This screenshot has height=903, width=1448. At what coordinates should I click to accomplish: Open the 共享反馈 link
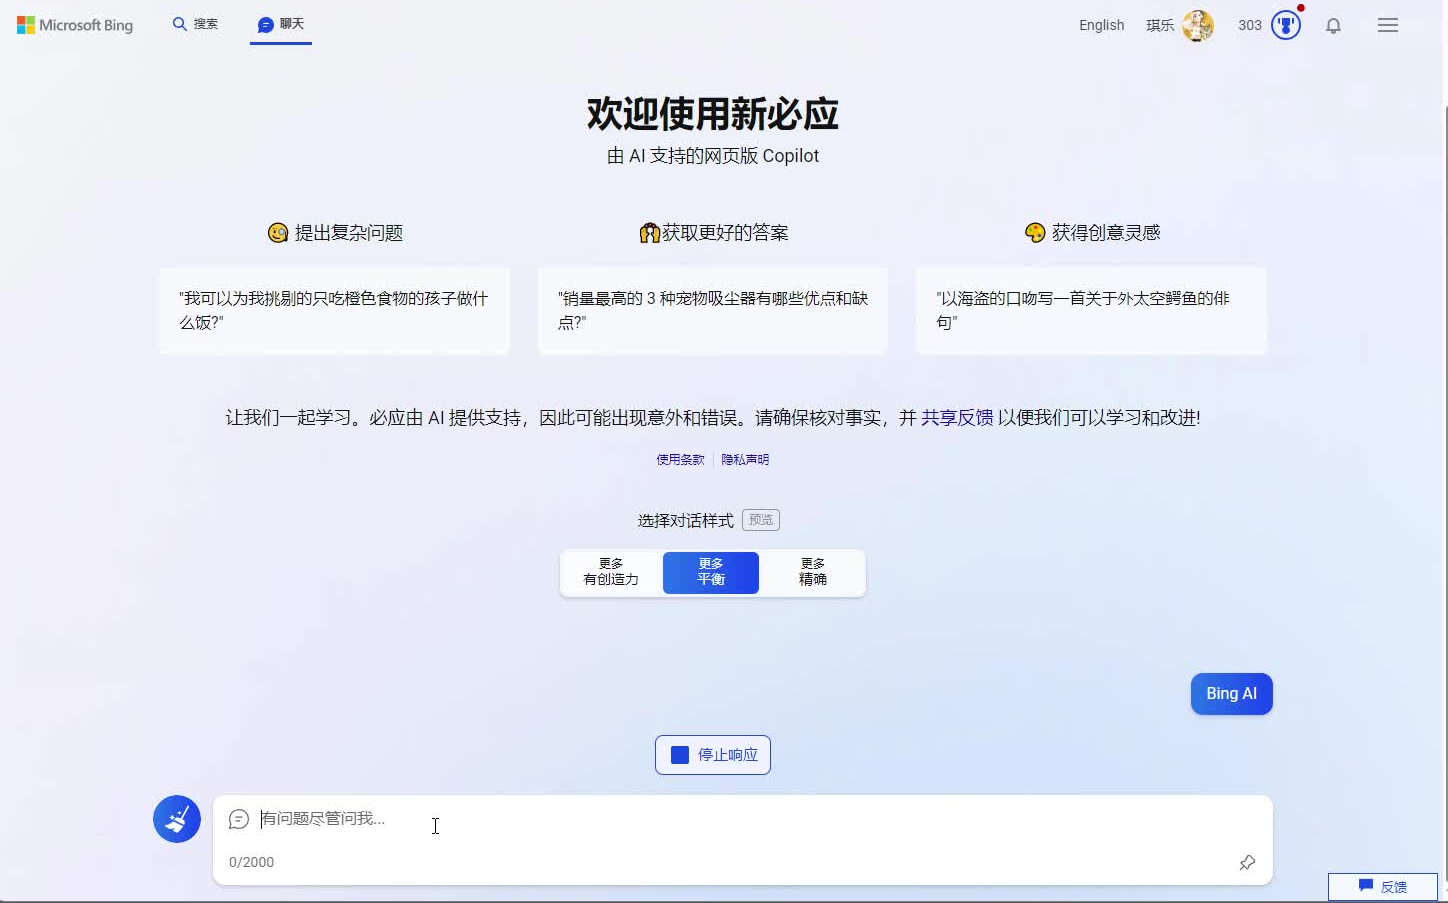(957, 418)
